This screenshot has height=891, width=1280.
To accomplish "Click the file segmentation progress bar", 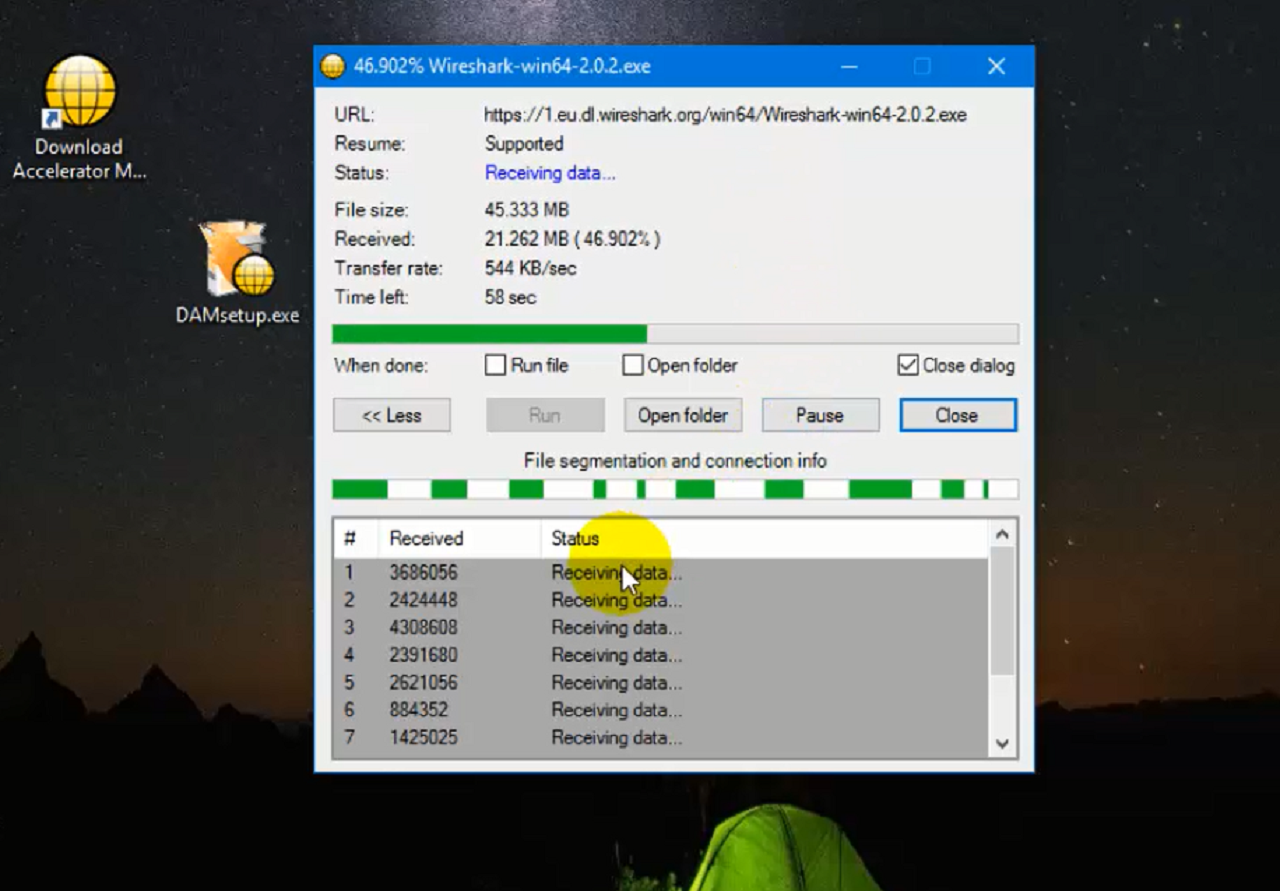I will click(x=675, y=489).
